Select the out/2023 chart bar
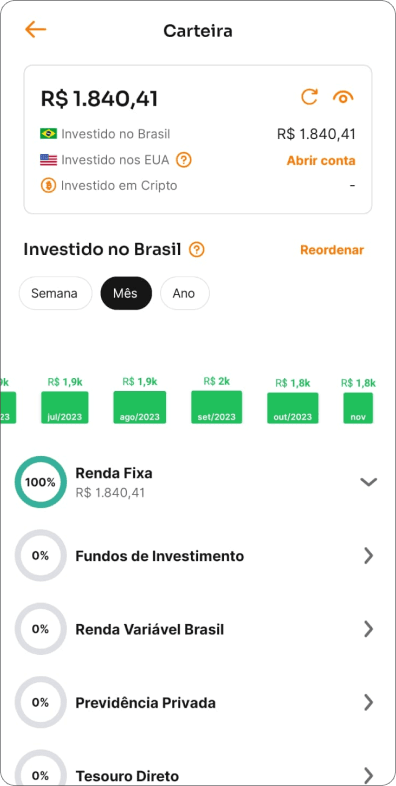 [x=293, y=408]
